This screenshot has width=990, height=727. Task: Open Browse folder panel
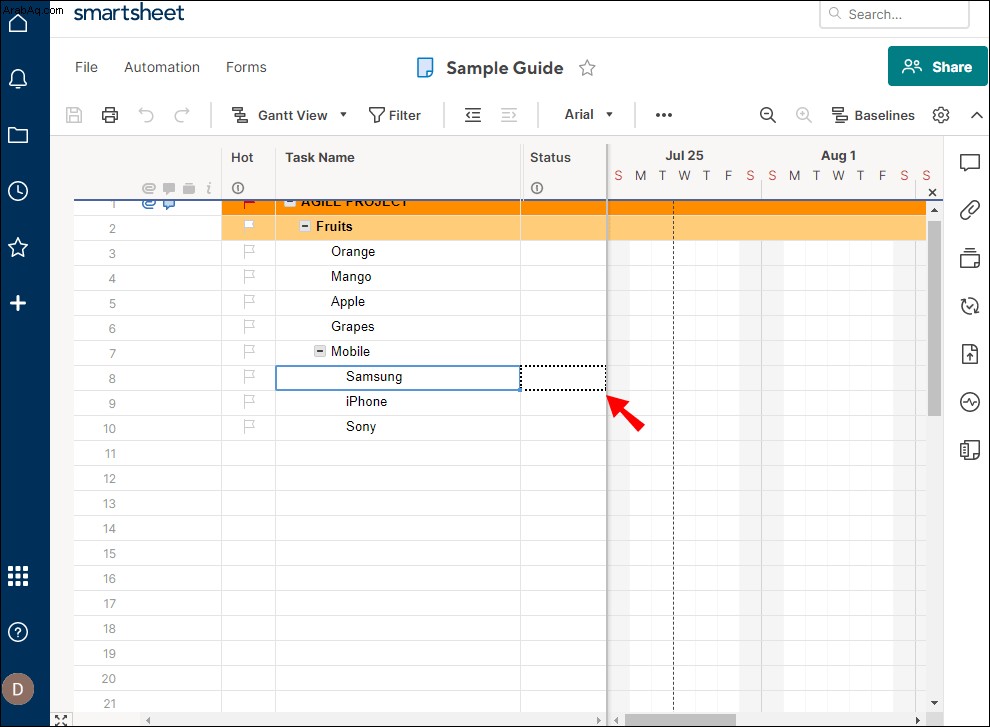click(18, 135)
